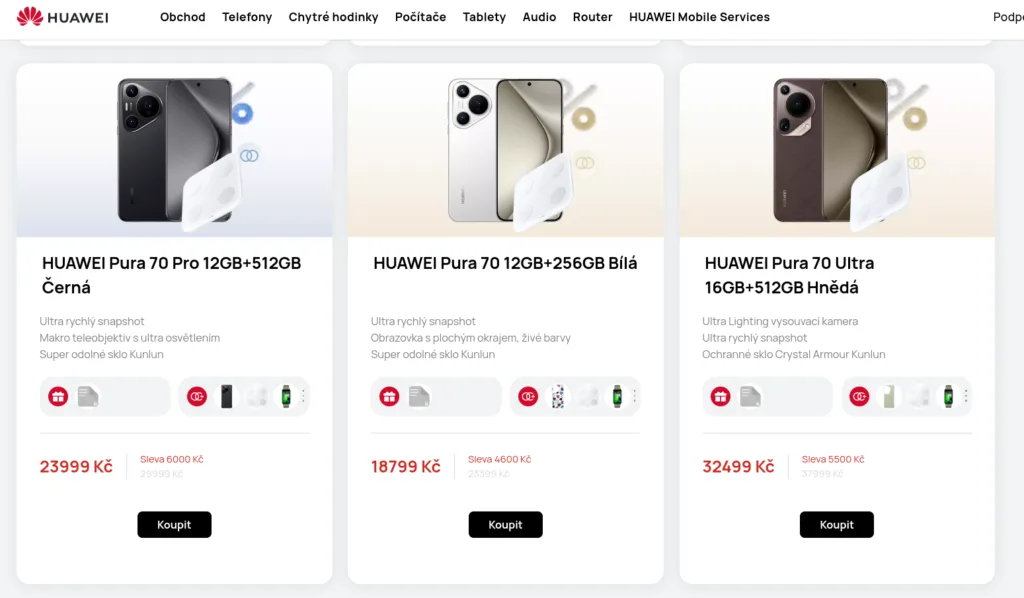Select green smartwatch accessory on Pura 70 Pro card

click(286, 397)
